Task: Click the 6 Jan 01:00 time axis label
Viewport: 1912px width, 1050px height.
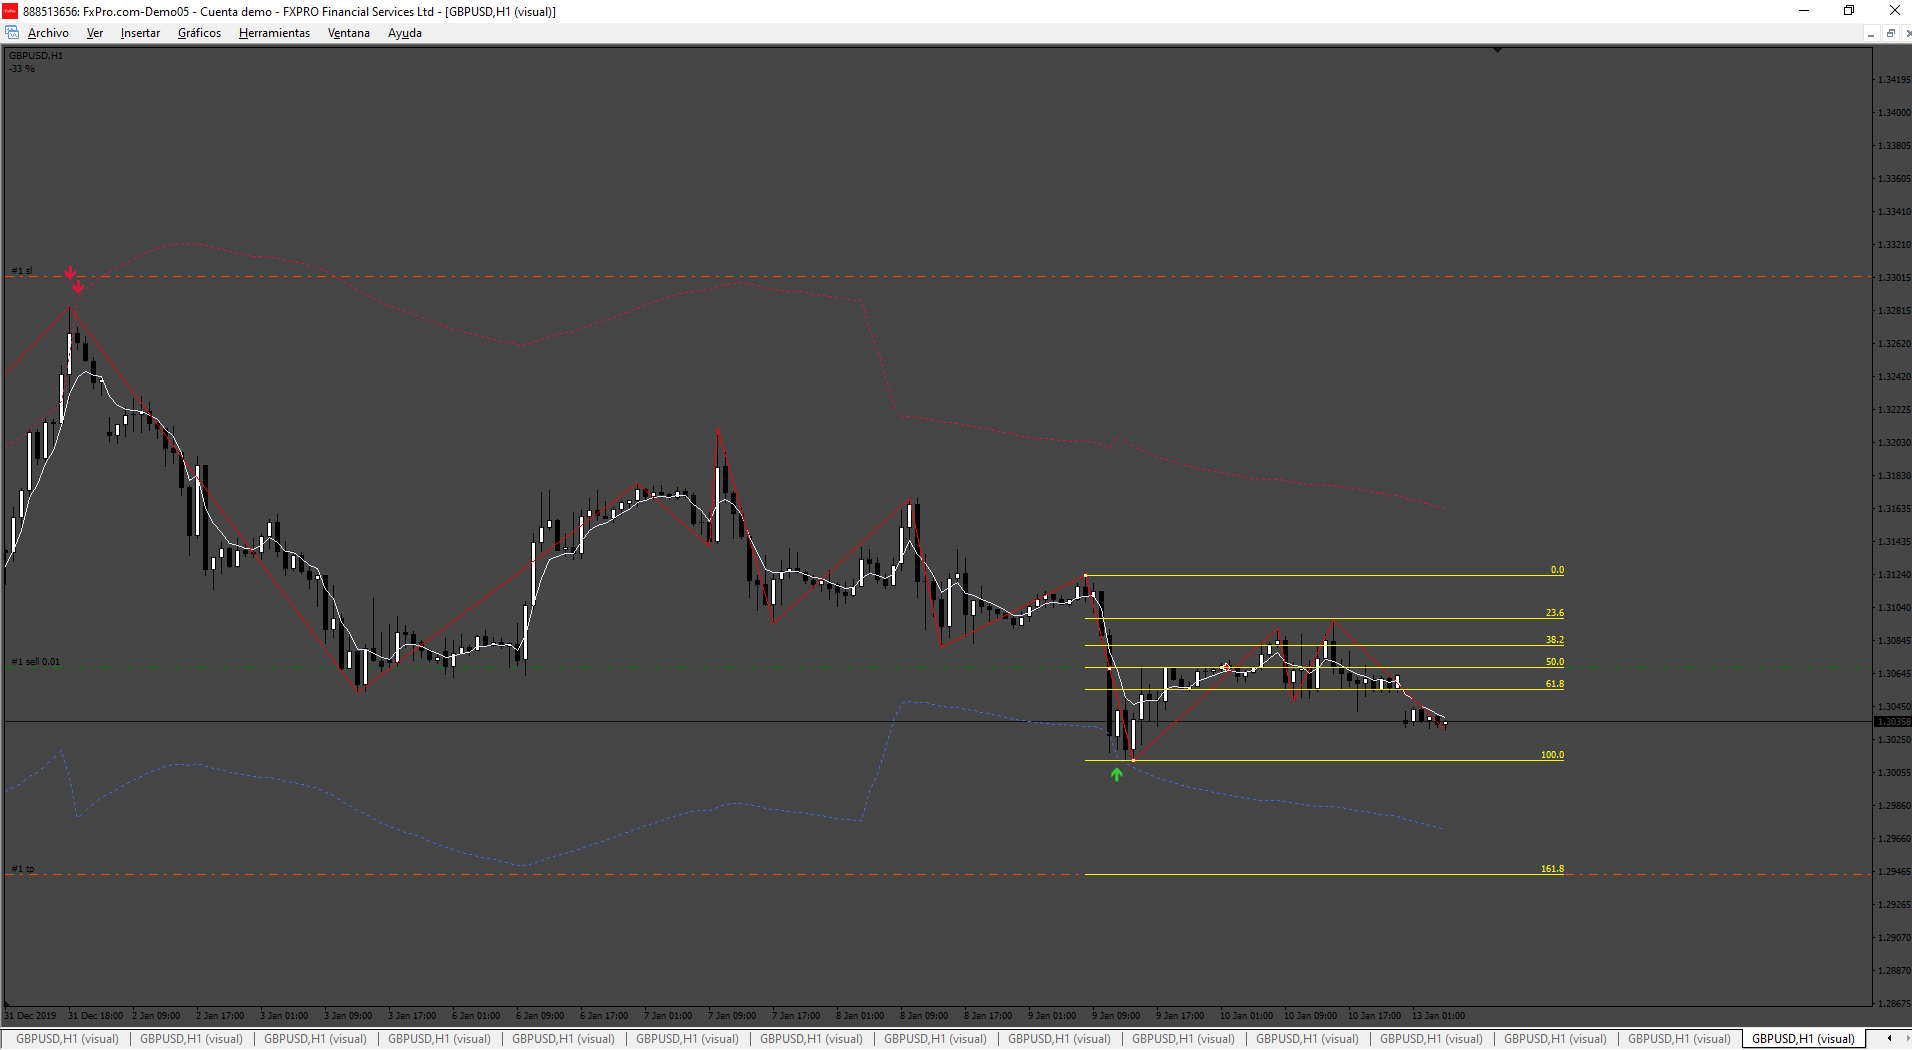Action: point(476,1016)
